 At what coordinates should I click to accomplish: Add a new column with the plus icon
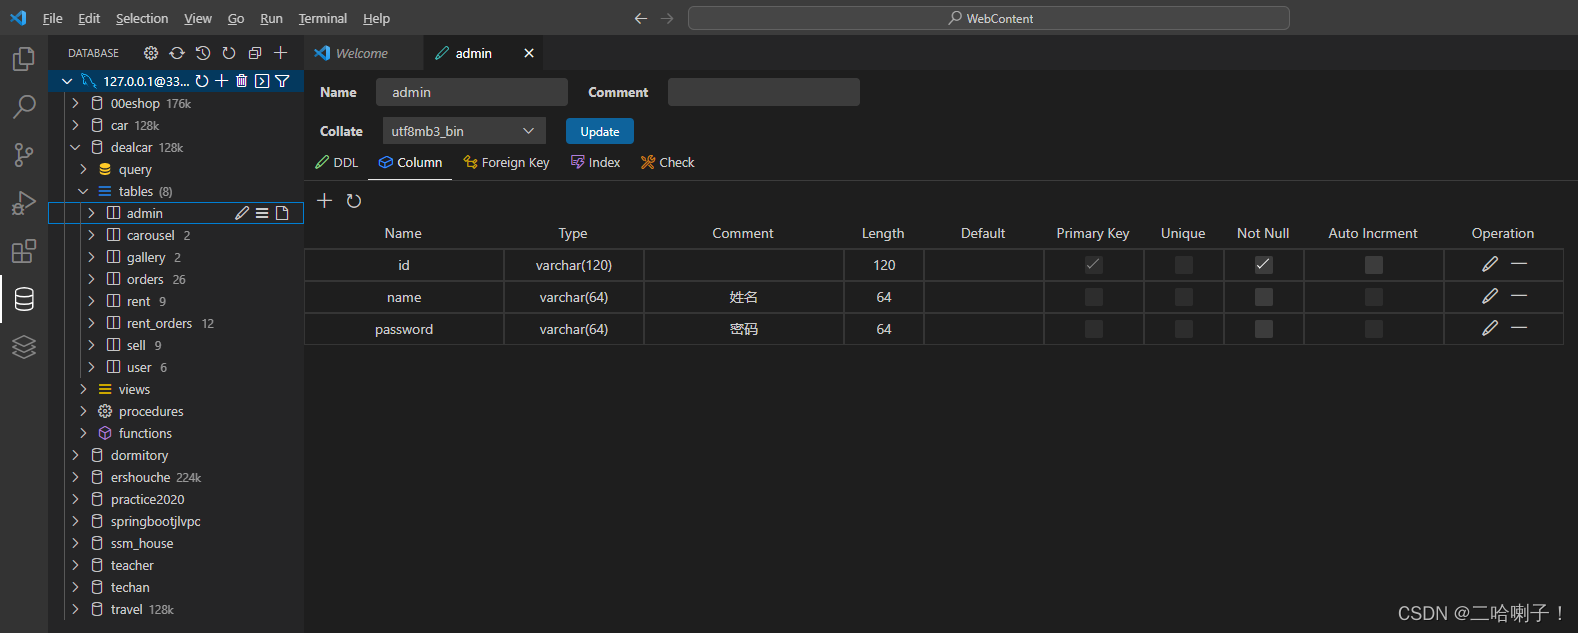pyautogui.click(x=324, y=200)
